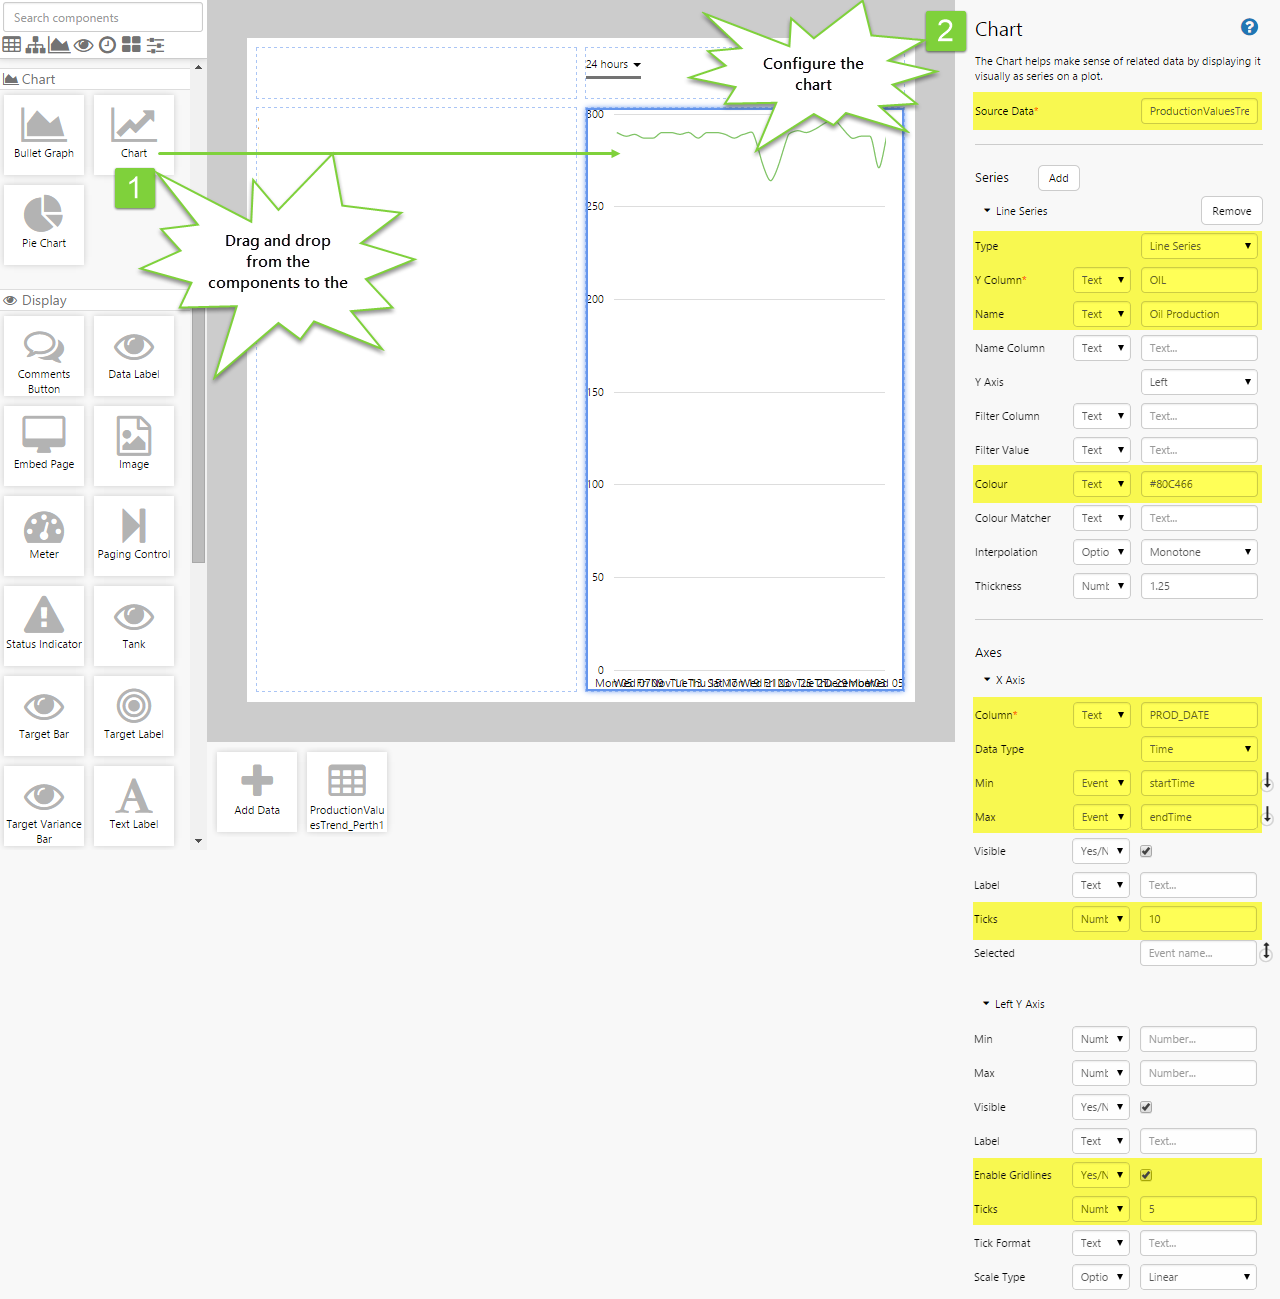
Task: Open the Thickness value-type dropdown
Action: [x=1102, y=586]
